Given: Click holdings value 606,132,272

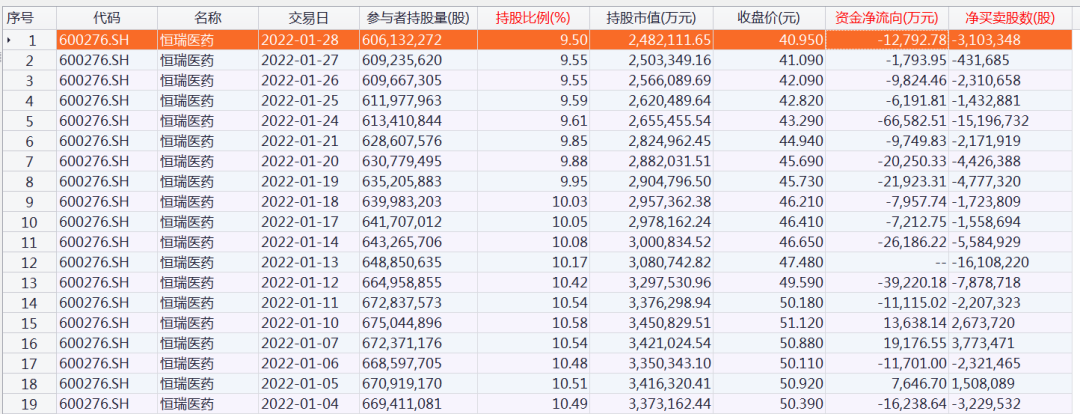Looking at the screenshot, I should (x=402, y=41).
